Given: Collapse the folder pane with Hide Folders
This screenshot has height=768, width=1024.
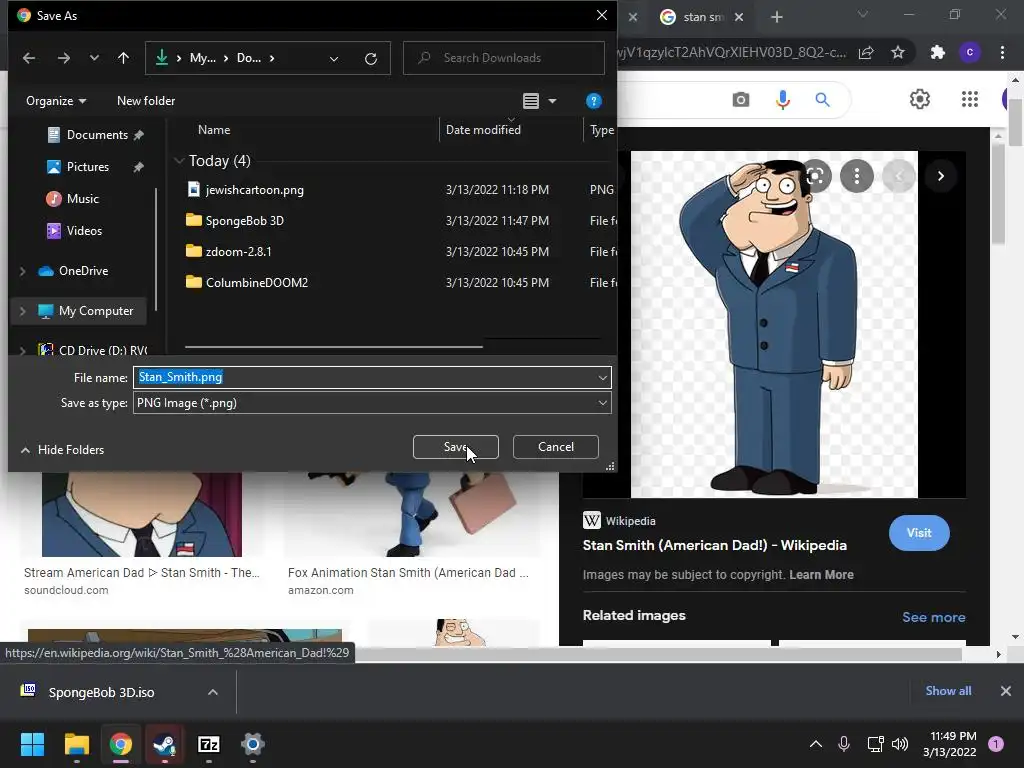Looking at the screenshot, I should 63,450.
